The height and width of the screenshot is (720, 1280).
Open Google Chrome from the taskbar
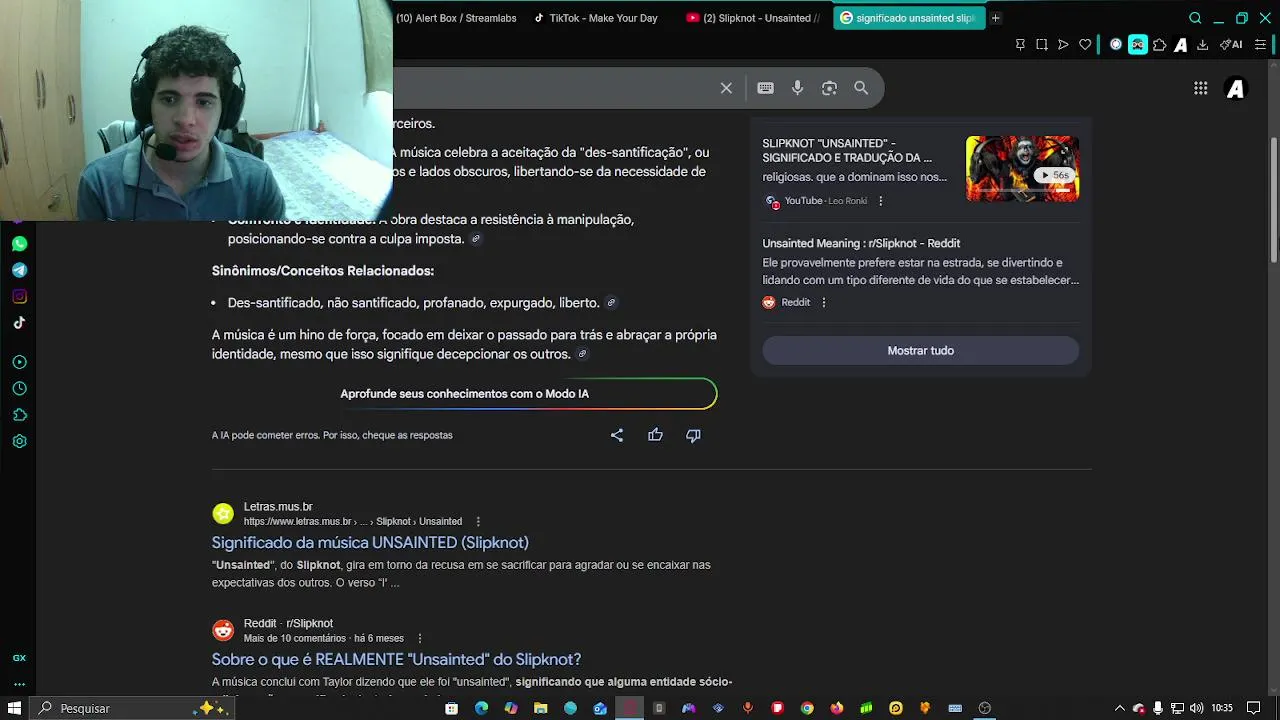point(807,708)
